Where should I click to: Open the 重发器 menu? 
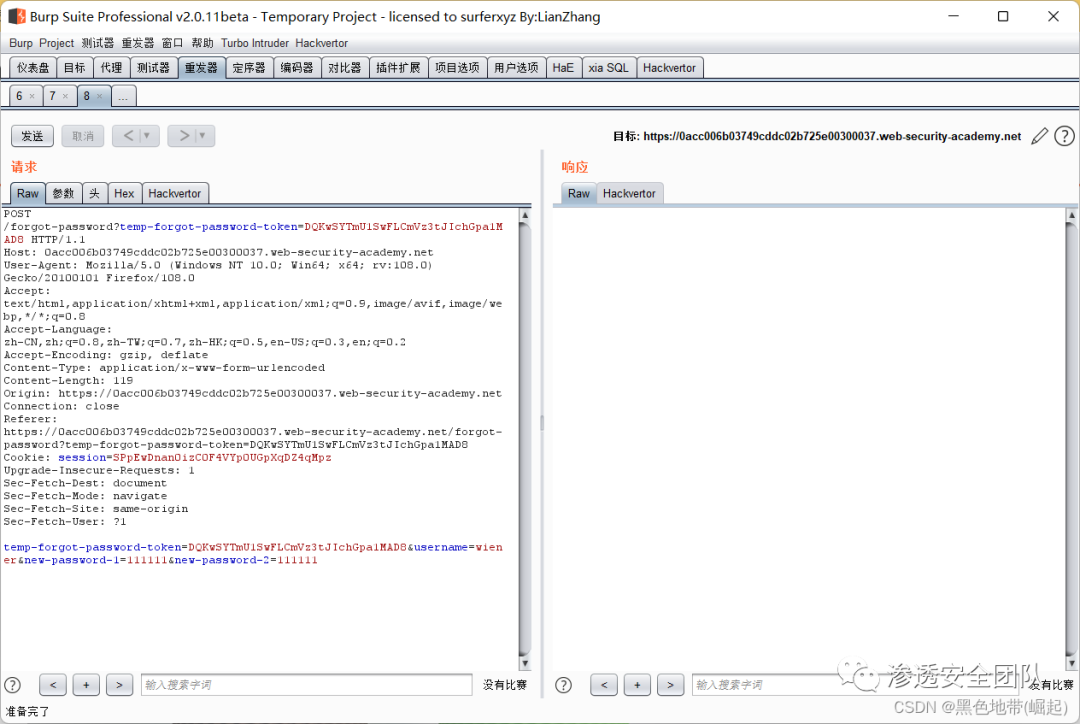pyautogui.click(x=138, y=43)
